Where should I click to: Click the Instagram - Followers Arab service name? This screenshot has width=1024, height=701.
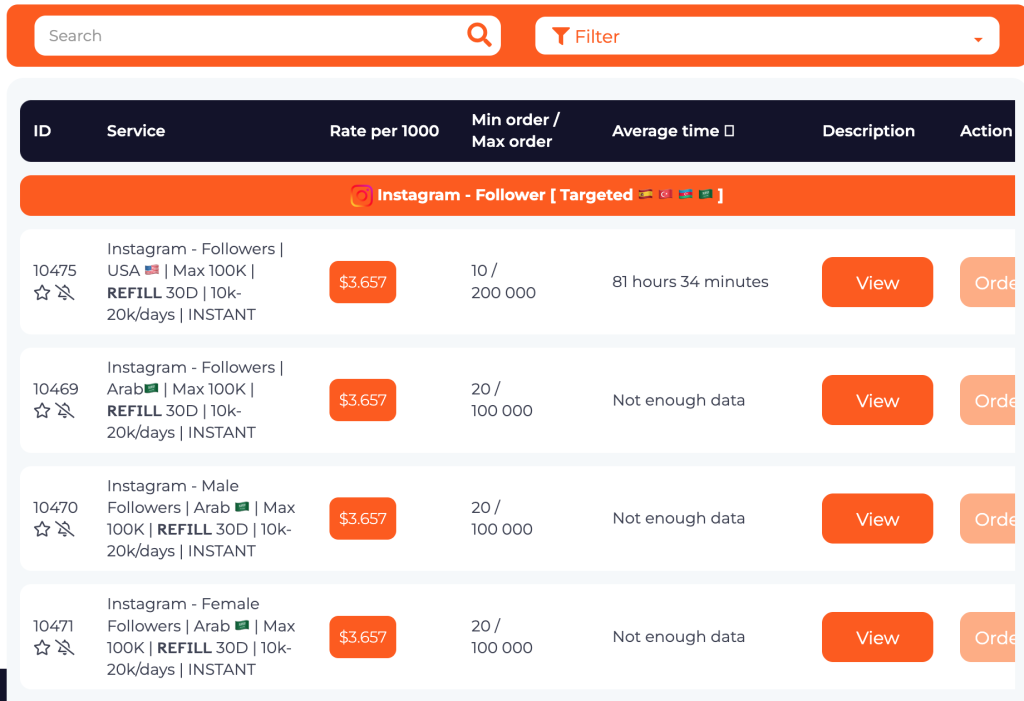(195, 400)
